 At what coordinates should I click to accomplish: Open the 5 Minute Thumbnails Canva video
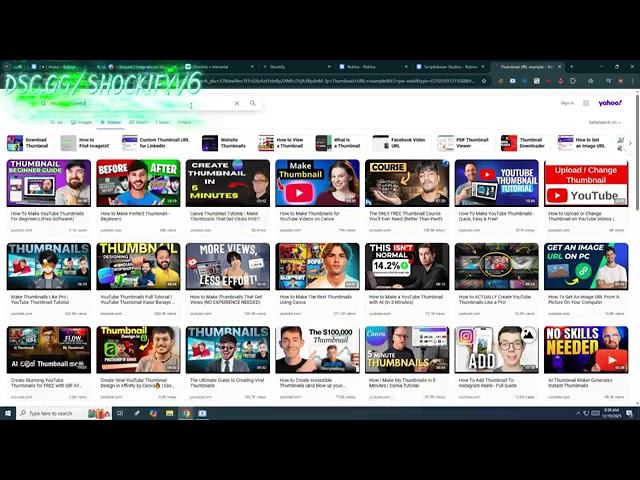click(x=407, y=349)
